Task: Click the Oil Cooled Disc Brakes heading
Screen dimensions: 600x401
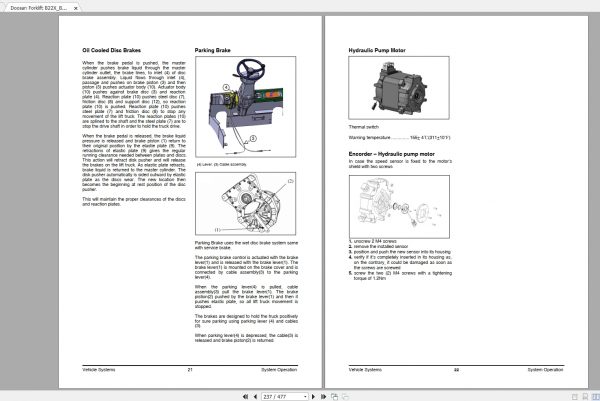Action: pyautogui.click(x=111, y=50)
